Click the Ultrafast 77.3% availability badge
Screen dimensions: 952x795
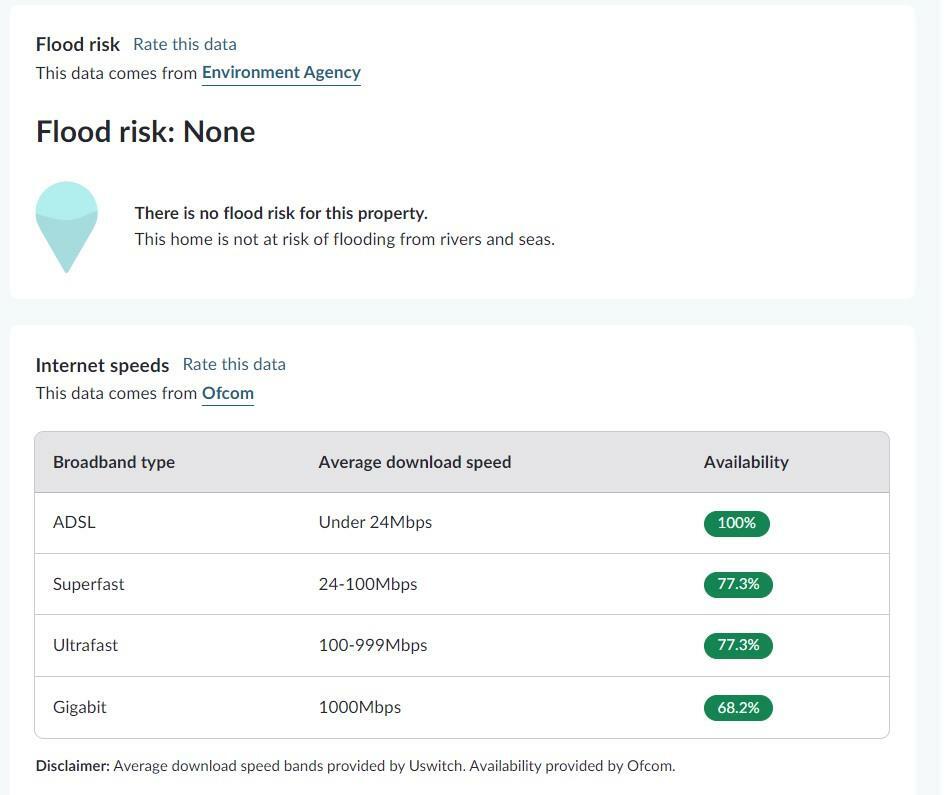tap(738, 645)
